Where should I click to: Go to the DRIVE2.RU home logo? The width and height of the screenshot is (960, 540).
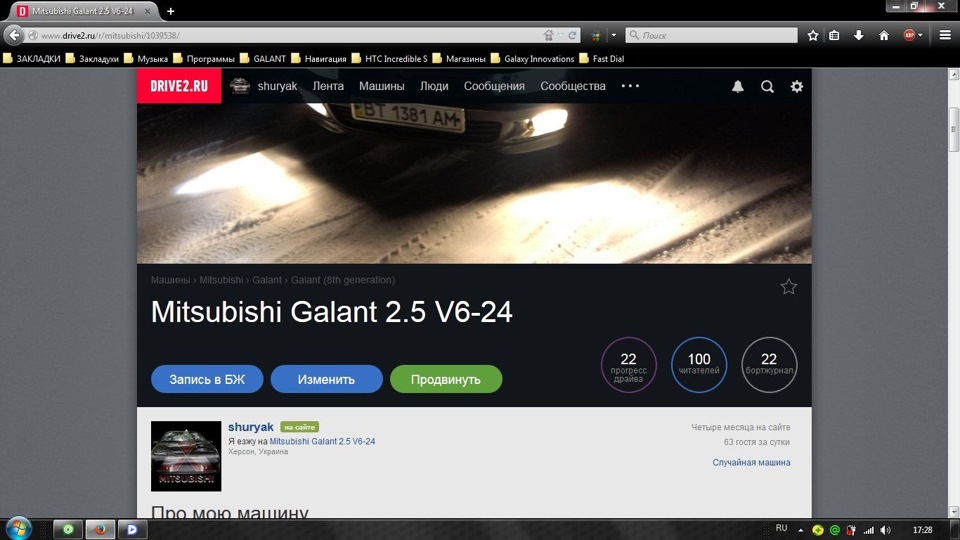coord(179,86)
